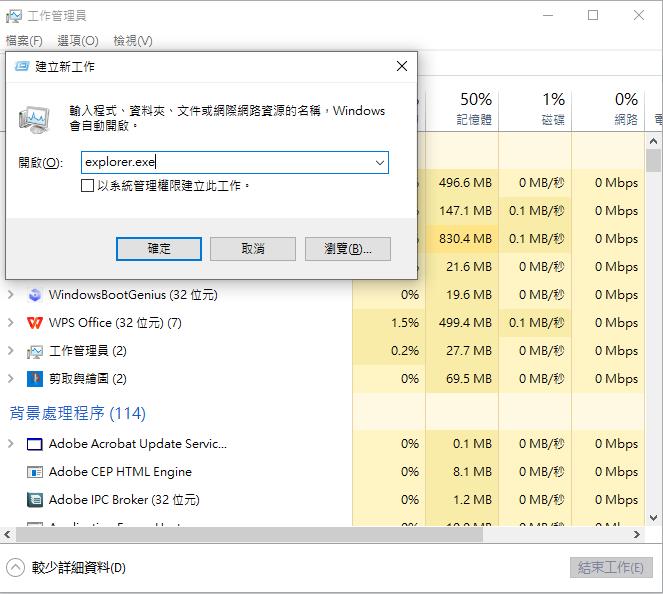Click the 較少詳細資料 collapse arrow icon
Viewport: 663px width, 594px height.
16,567
